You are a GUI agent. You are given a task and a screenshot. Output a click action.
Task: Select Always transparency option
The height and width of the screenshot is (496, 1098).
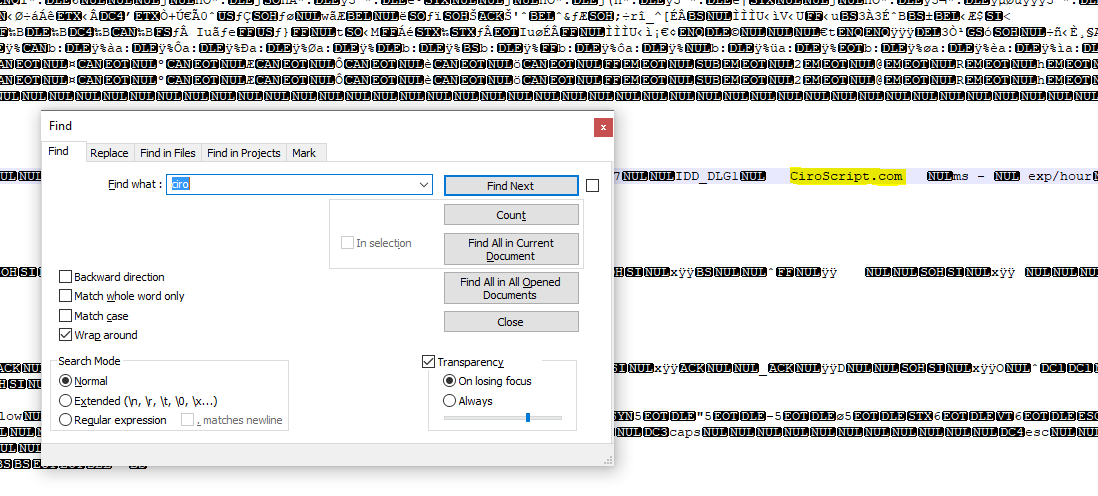[450, 401]
